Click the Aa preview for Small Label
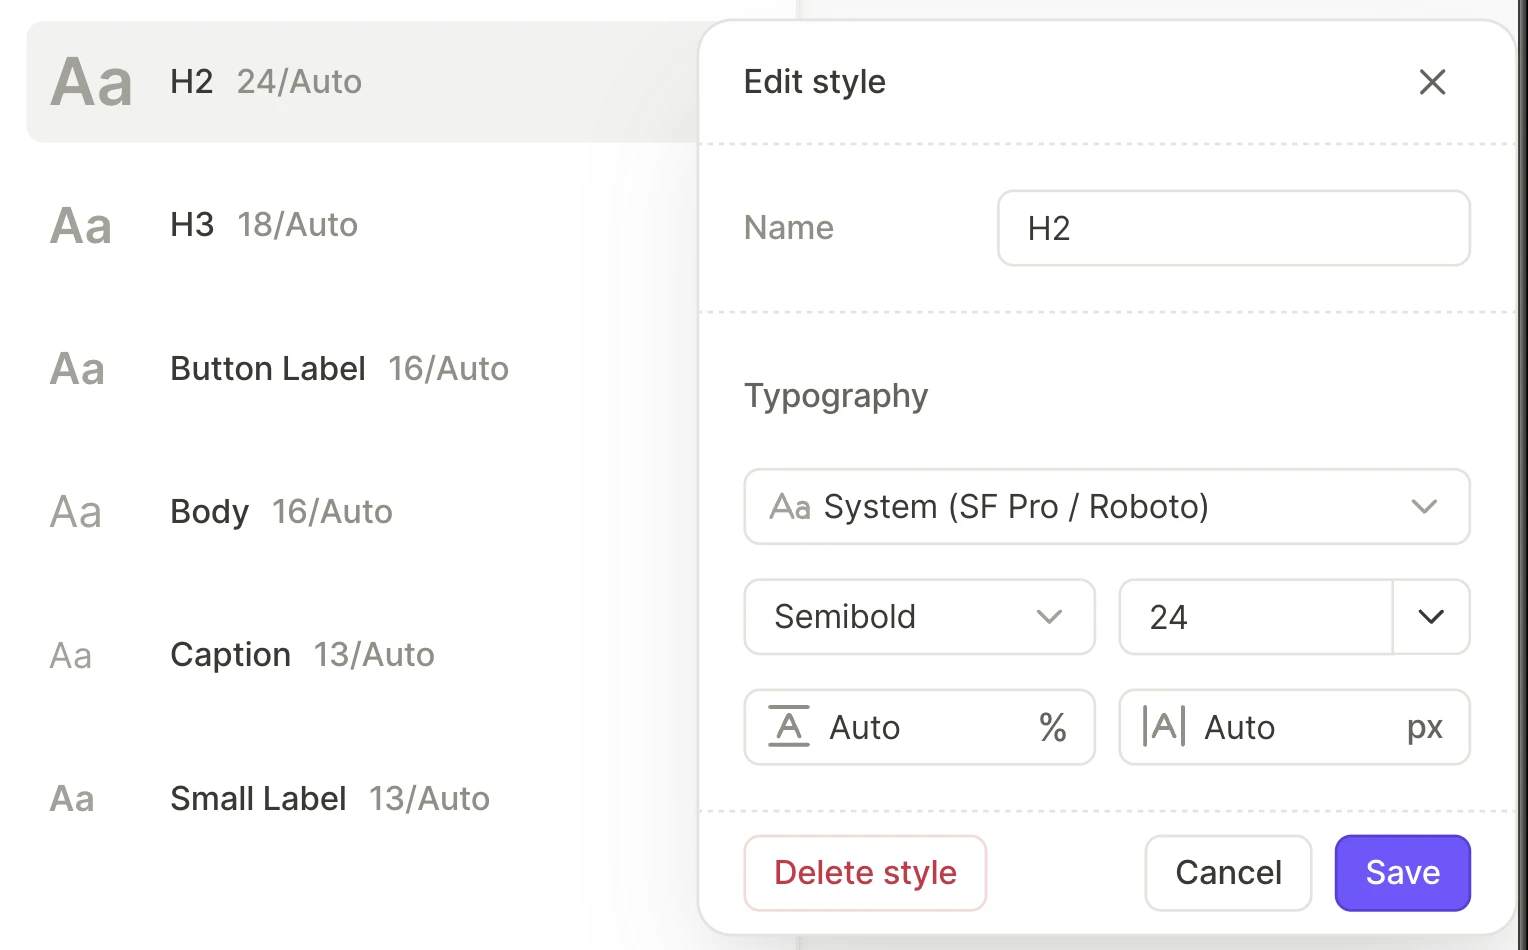1528x950 pixels. pyautogui.click(x=72, y=799)
